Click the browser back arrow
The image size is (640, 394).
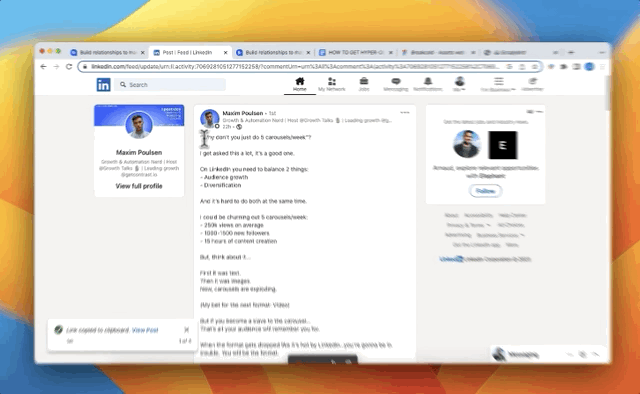44,67
